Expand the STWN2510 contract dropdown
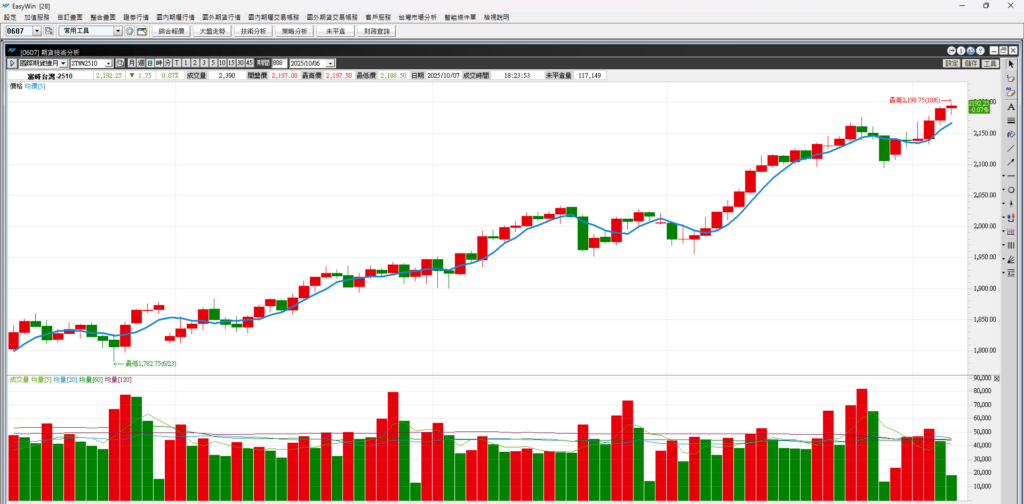The image size is (1024, 504). [x=108, y=62]
